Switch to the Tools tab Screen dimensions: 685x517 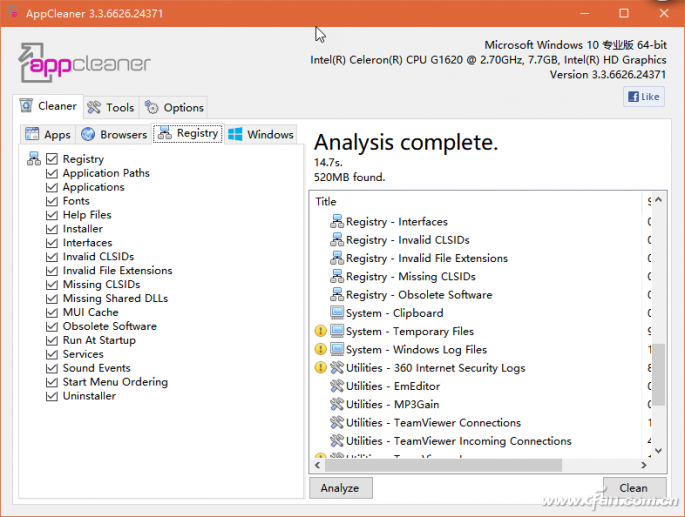coord(111,108)
